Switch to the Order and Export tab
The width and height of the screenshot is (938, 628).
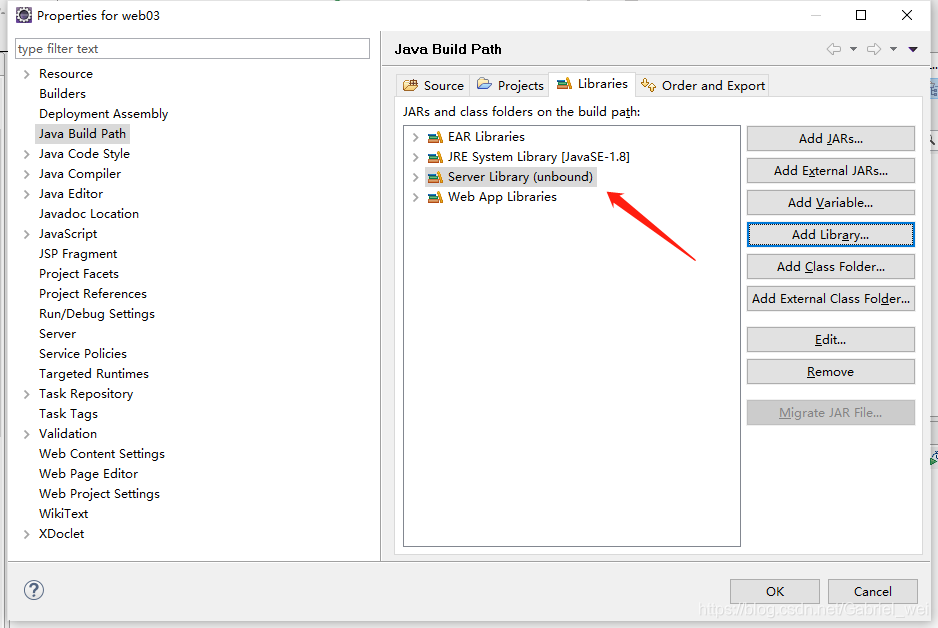click(703, 86)
